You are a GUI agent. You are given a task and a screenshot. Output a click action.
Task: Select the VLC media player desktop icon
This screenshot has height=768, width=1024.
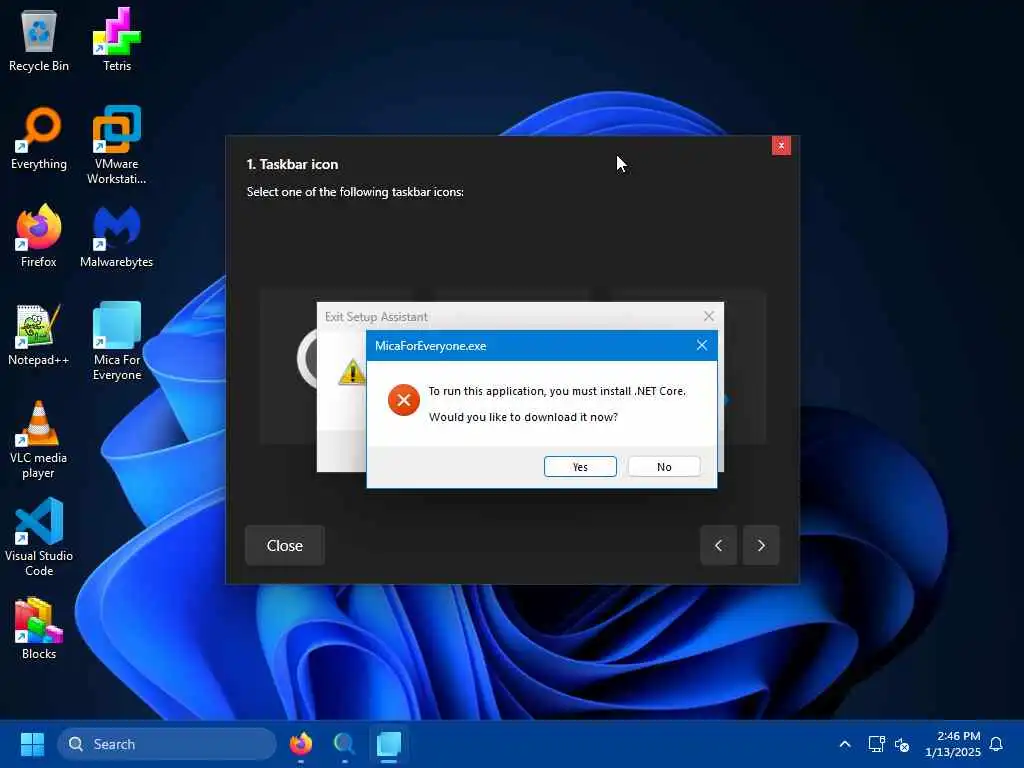tap(39, 440)
